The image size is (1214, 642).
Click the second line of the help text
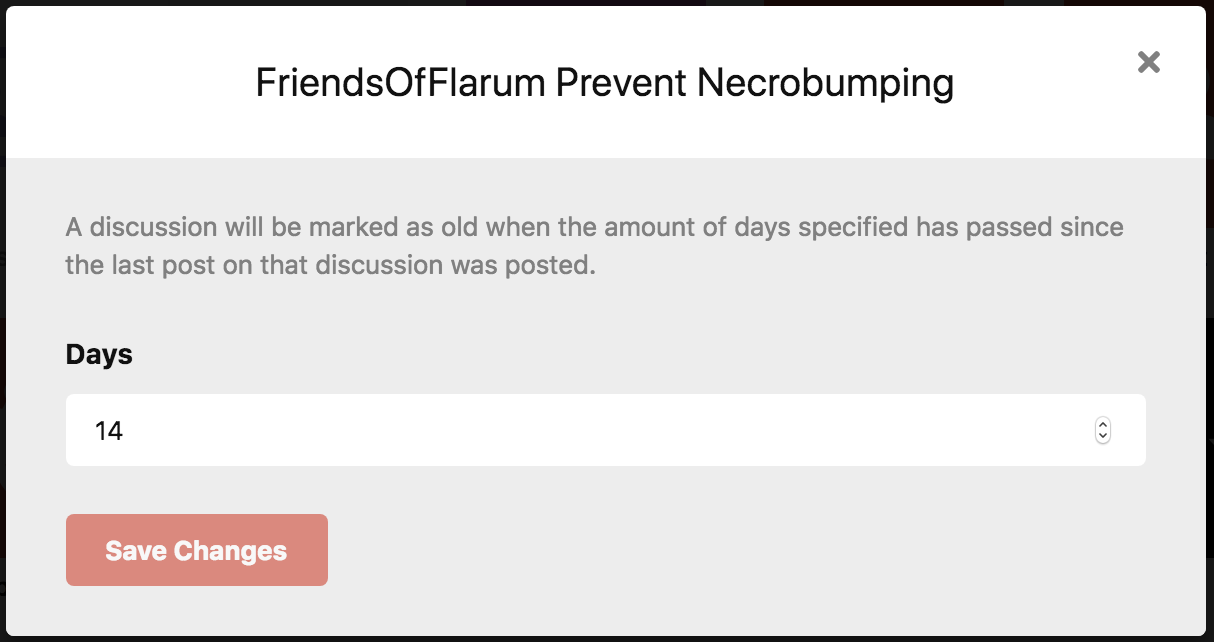[330, 268]
